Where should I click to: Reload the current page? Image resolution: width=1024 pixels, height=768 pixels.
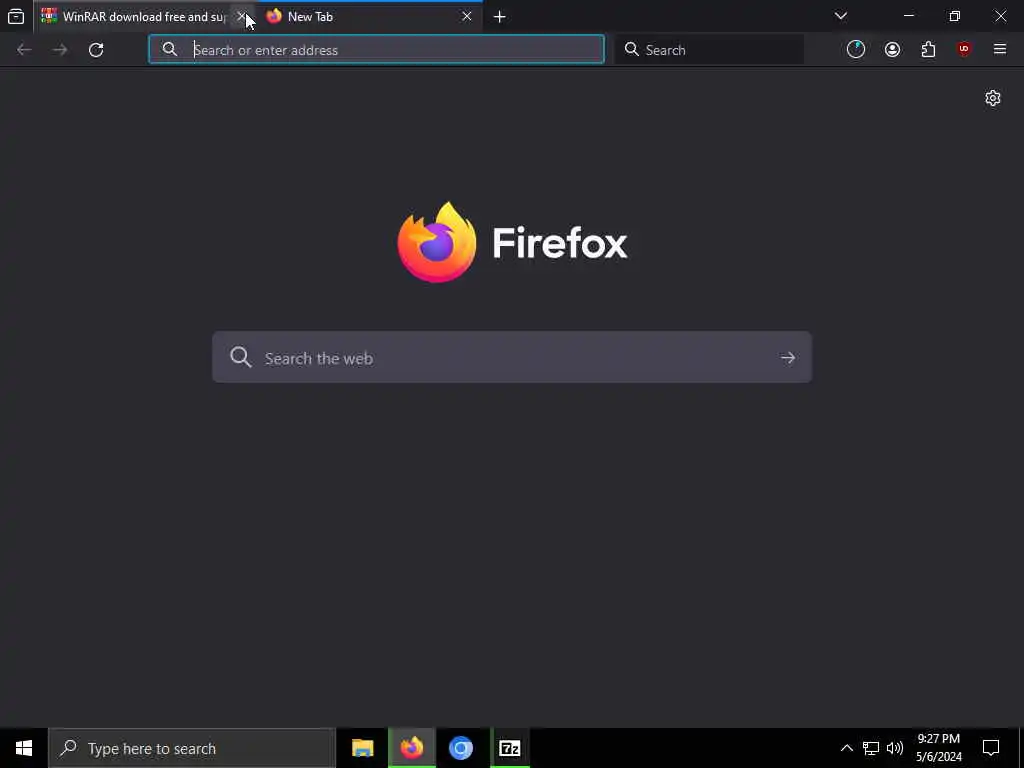pyautogui.click(x=96, y=50)
